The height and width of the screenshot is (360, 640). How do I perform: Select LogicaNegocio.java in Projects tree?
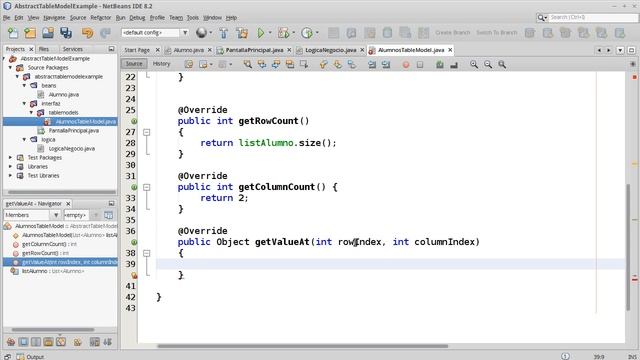point(72,149)
